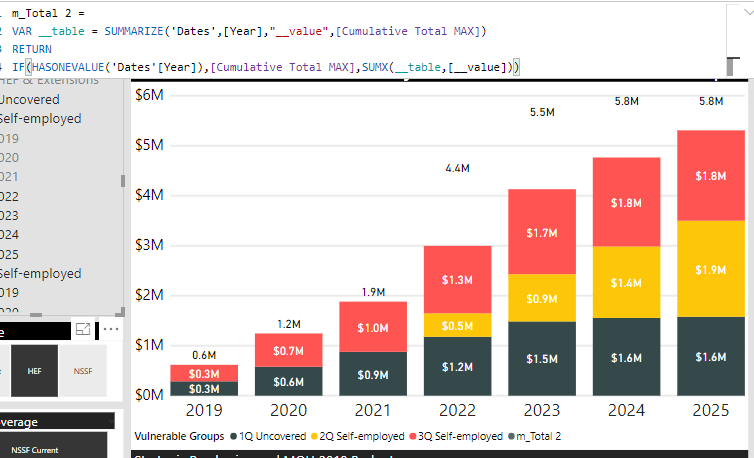This screenshot has width=754, height=458.
Task: Click the 'm_Total 2 =' measure name line
Action: [x=48, y=13]
